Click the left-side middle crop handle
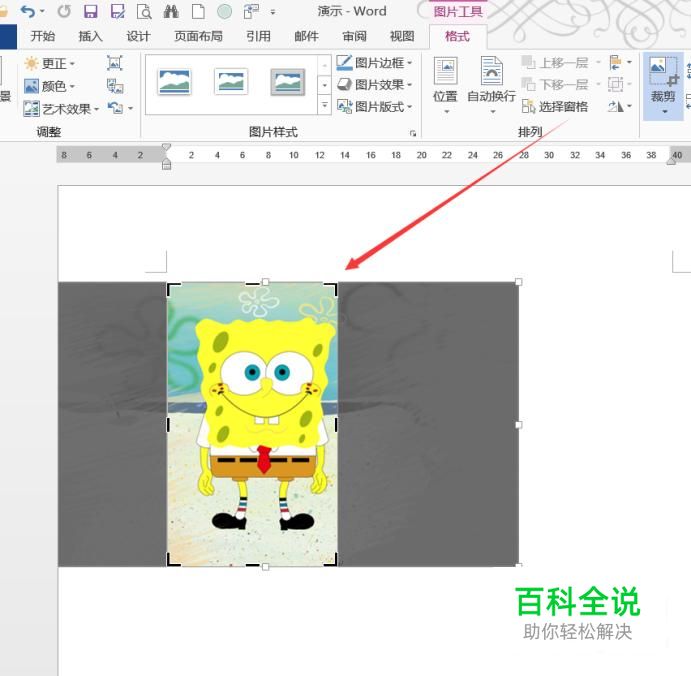This screenshot has height=676, width=691. click(x=168, y=424)
